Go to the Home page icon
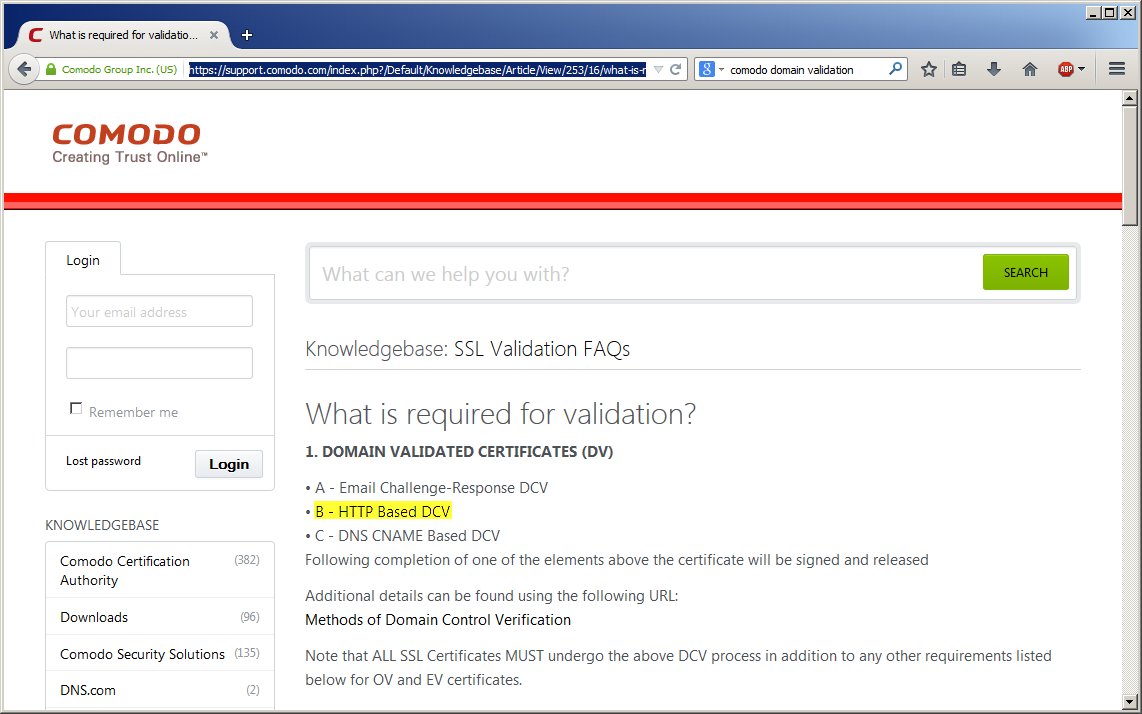Viewport: 1142px width, 714px height. pos(1030,69)
